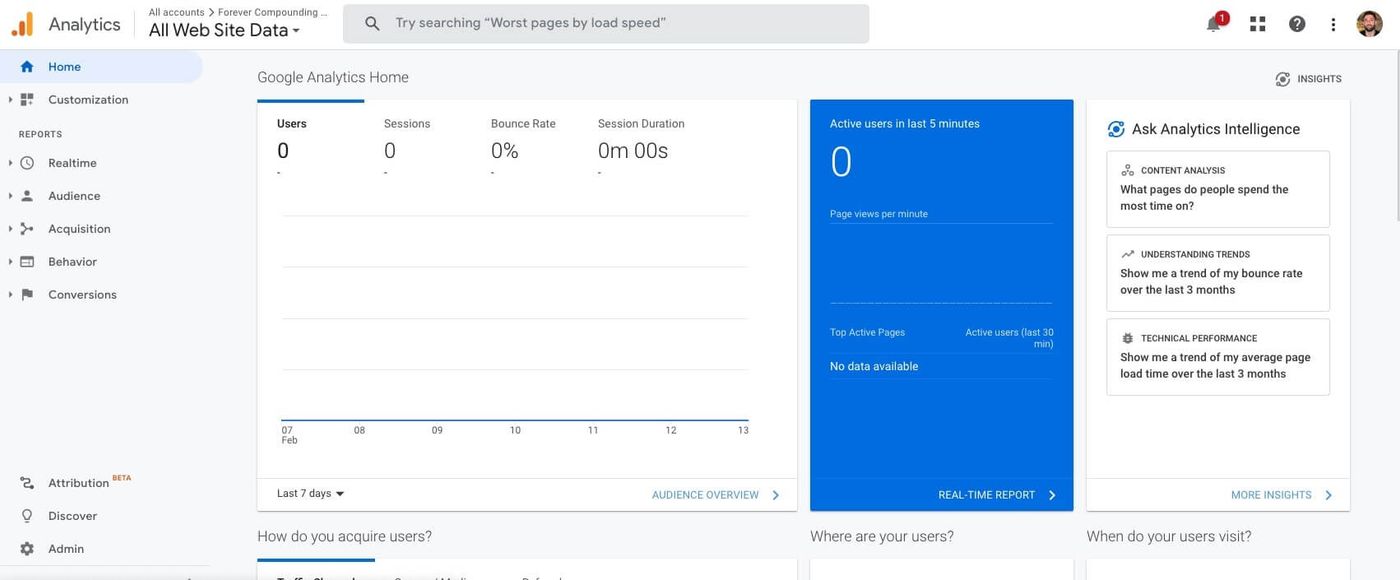Screen dimensions: 1400x580
Task: Click the arrow beside Audience Overview
Action: point(776,495)
